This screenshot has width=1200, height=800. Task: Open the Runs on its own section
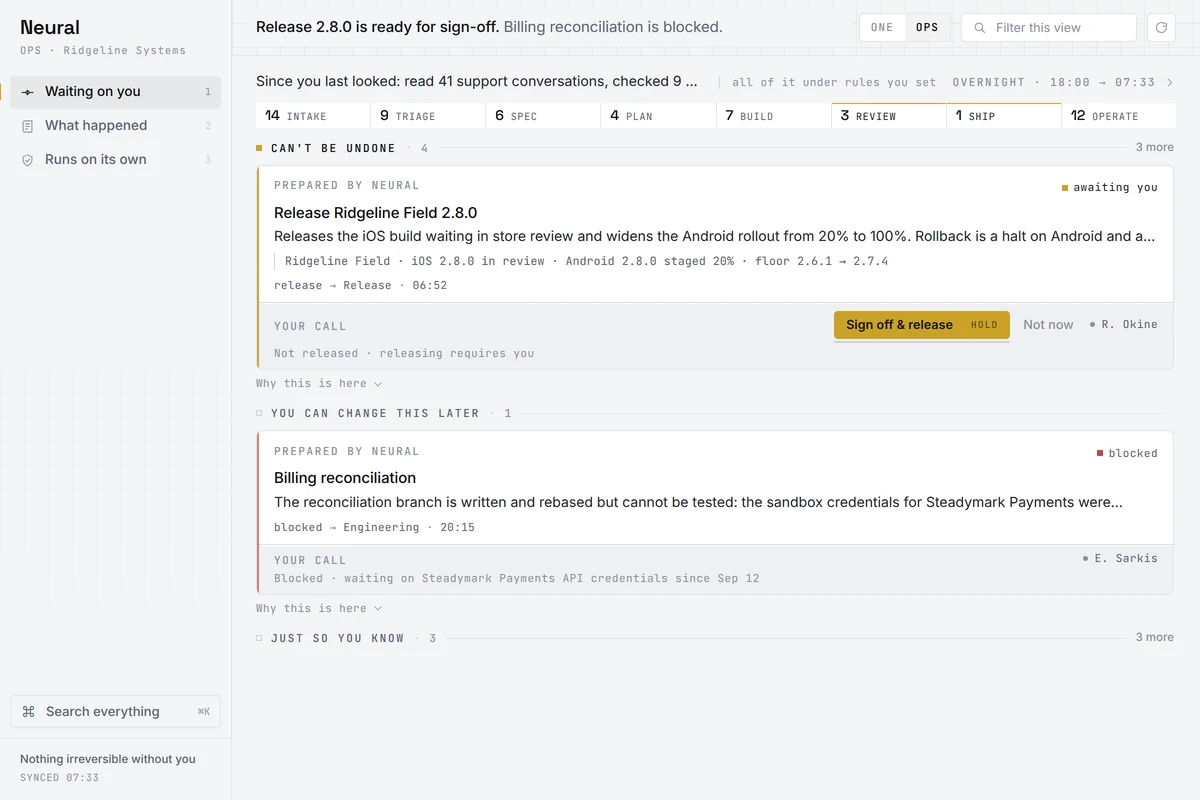[115, 160]
